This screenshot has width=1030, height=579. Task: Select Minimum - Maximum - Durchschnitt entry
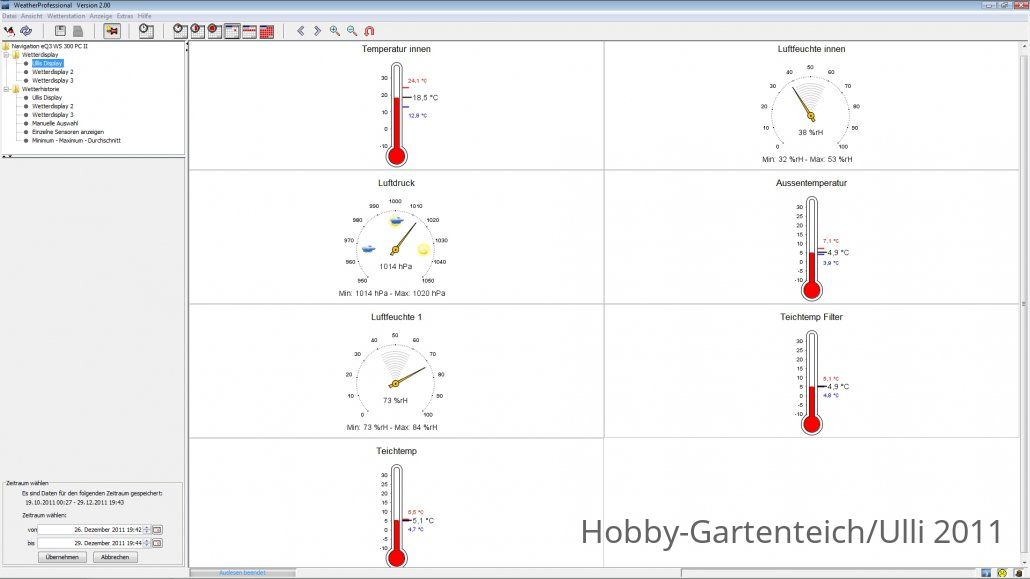coord(76,140)
